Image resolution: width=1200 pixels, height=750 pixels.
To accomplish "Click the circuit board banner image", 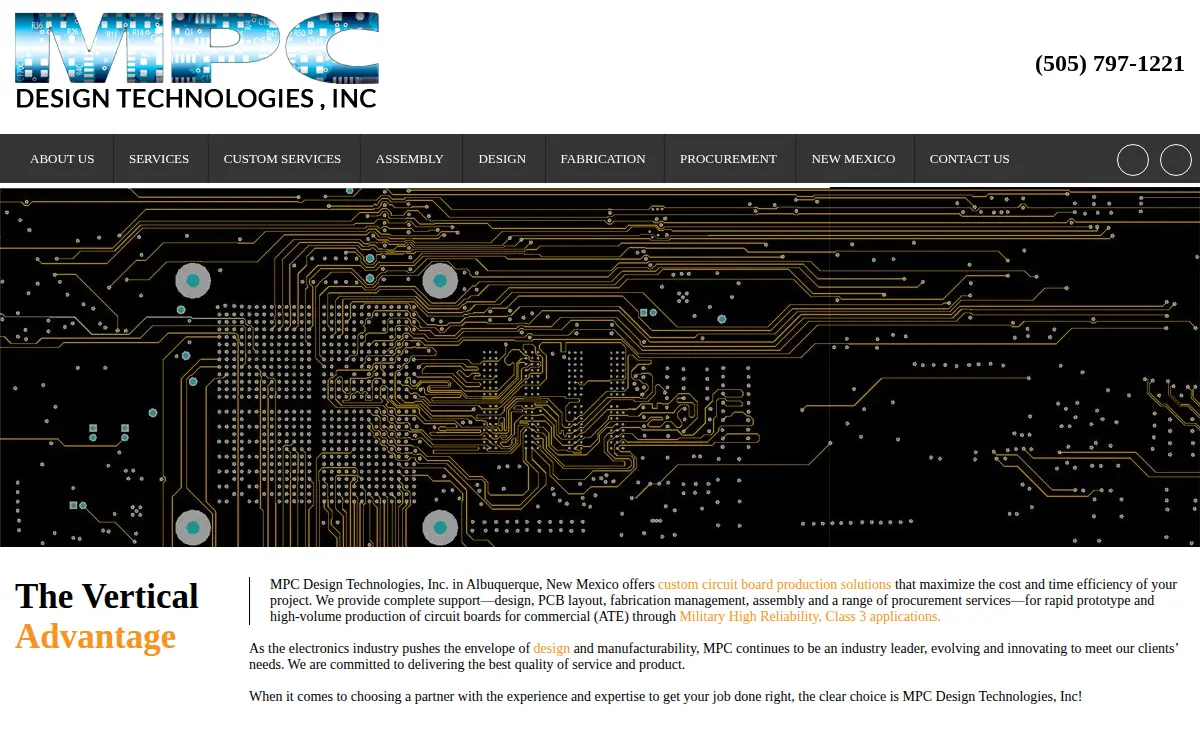I will click(x=600, y=367).
